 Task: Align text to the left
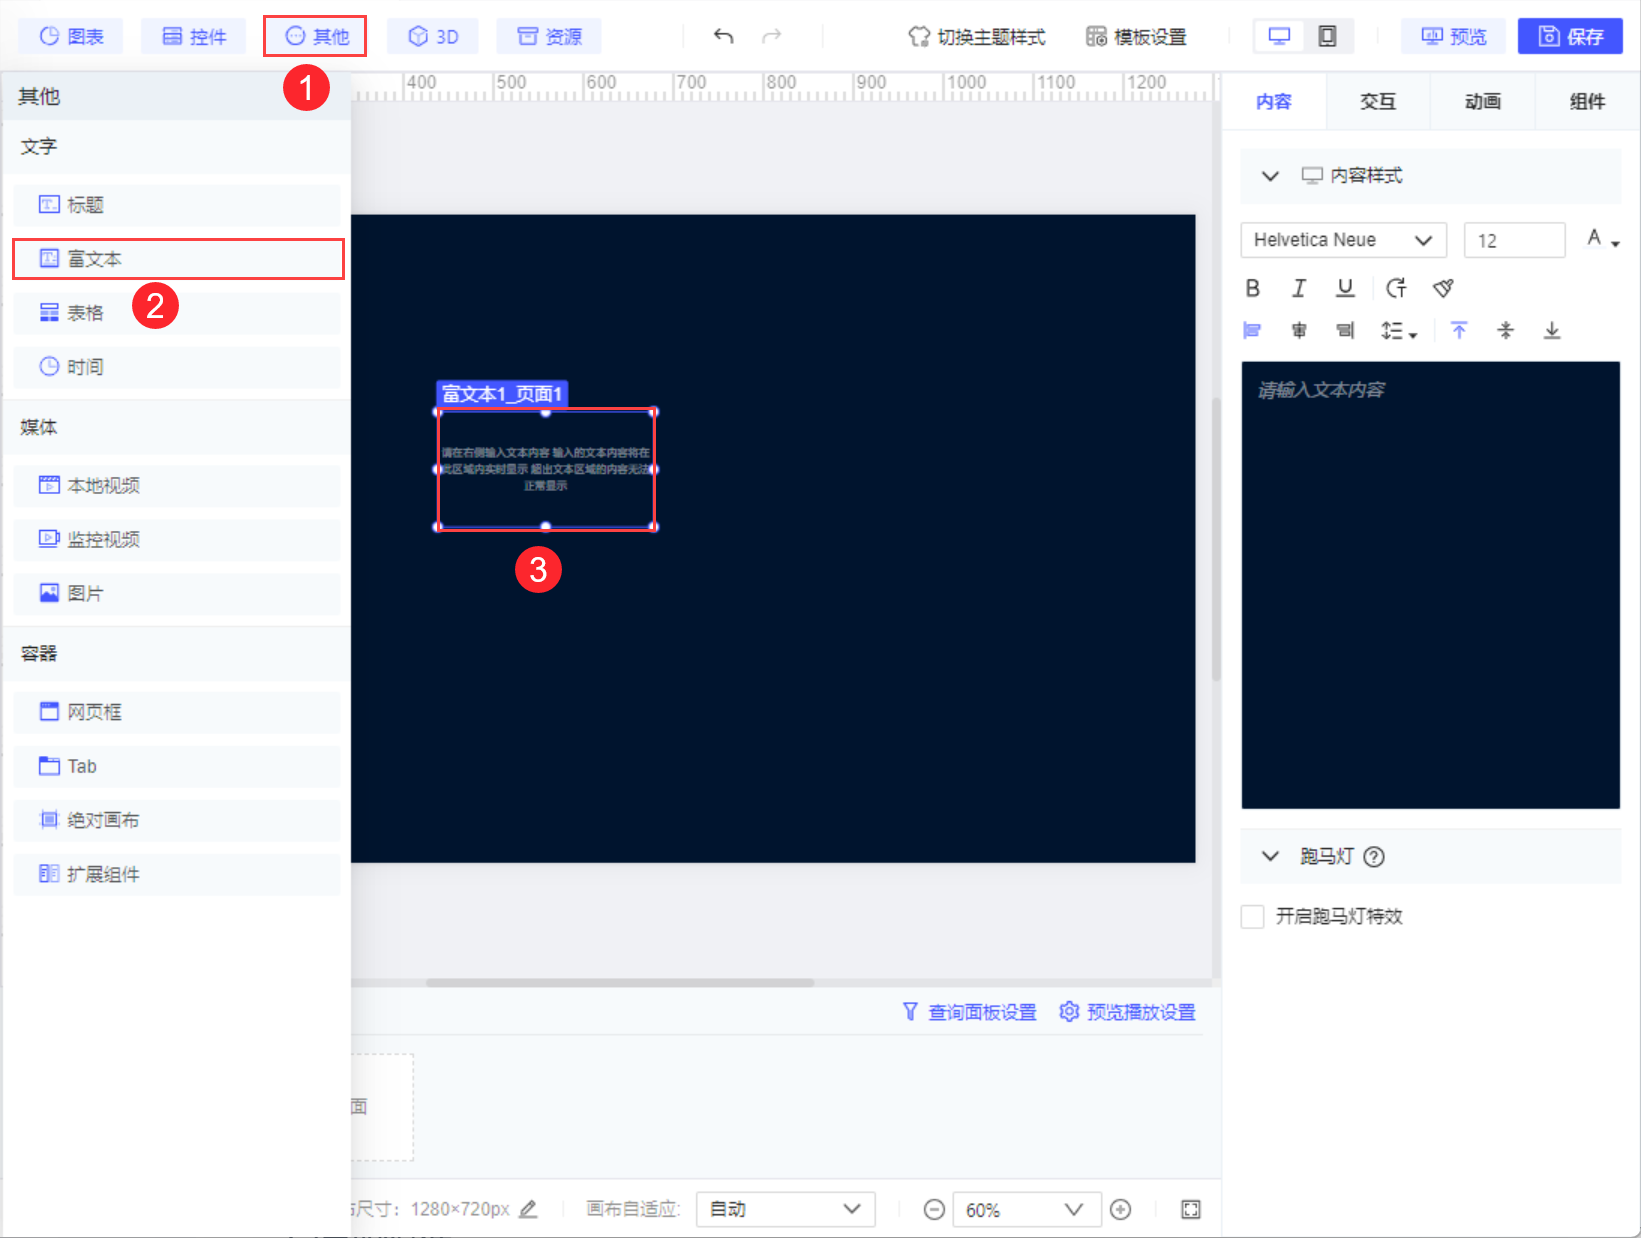tap(1252, 331)
